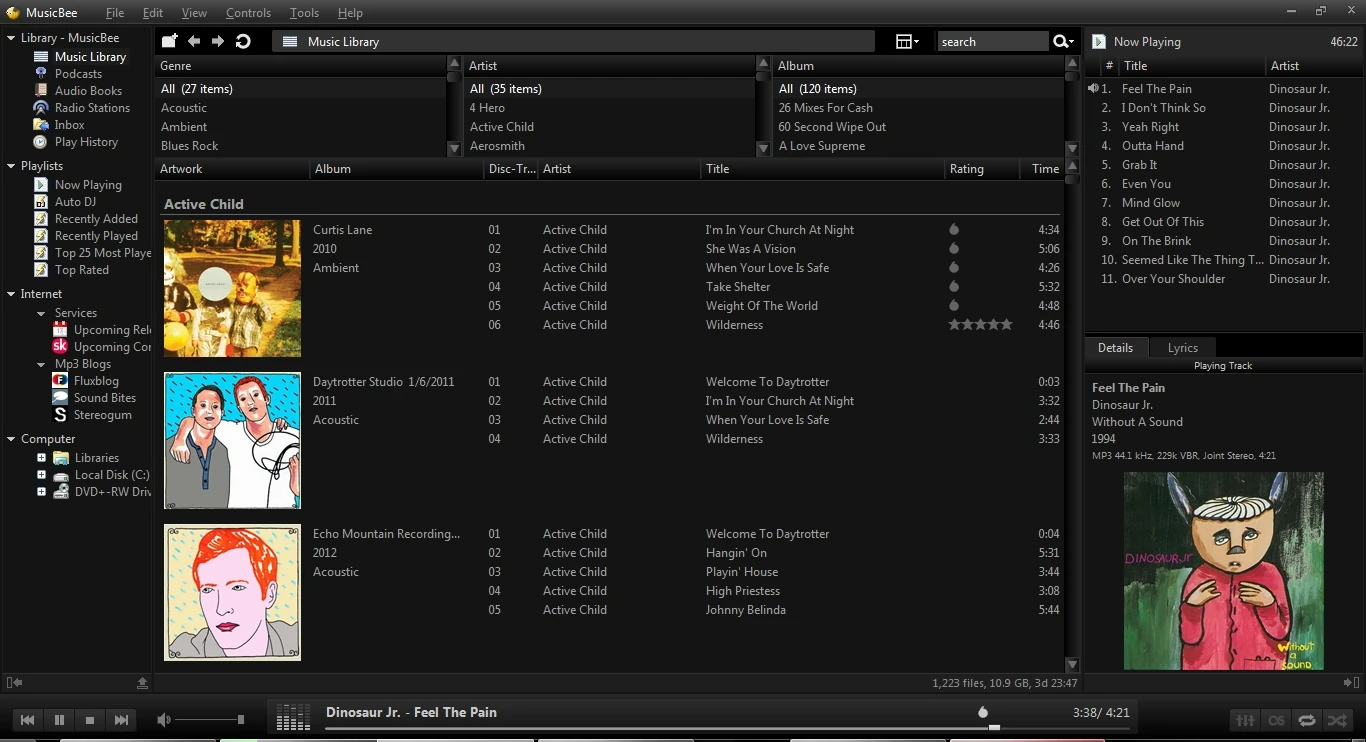This screenshot has height=742, width=1366.
Task: Click the new tab icon in toolbar
Action: coord(169,41)
